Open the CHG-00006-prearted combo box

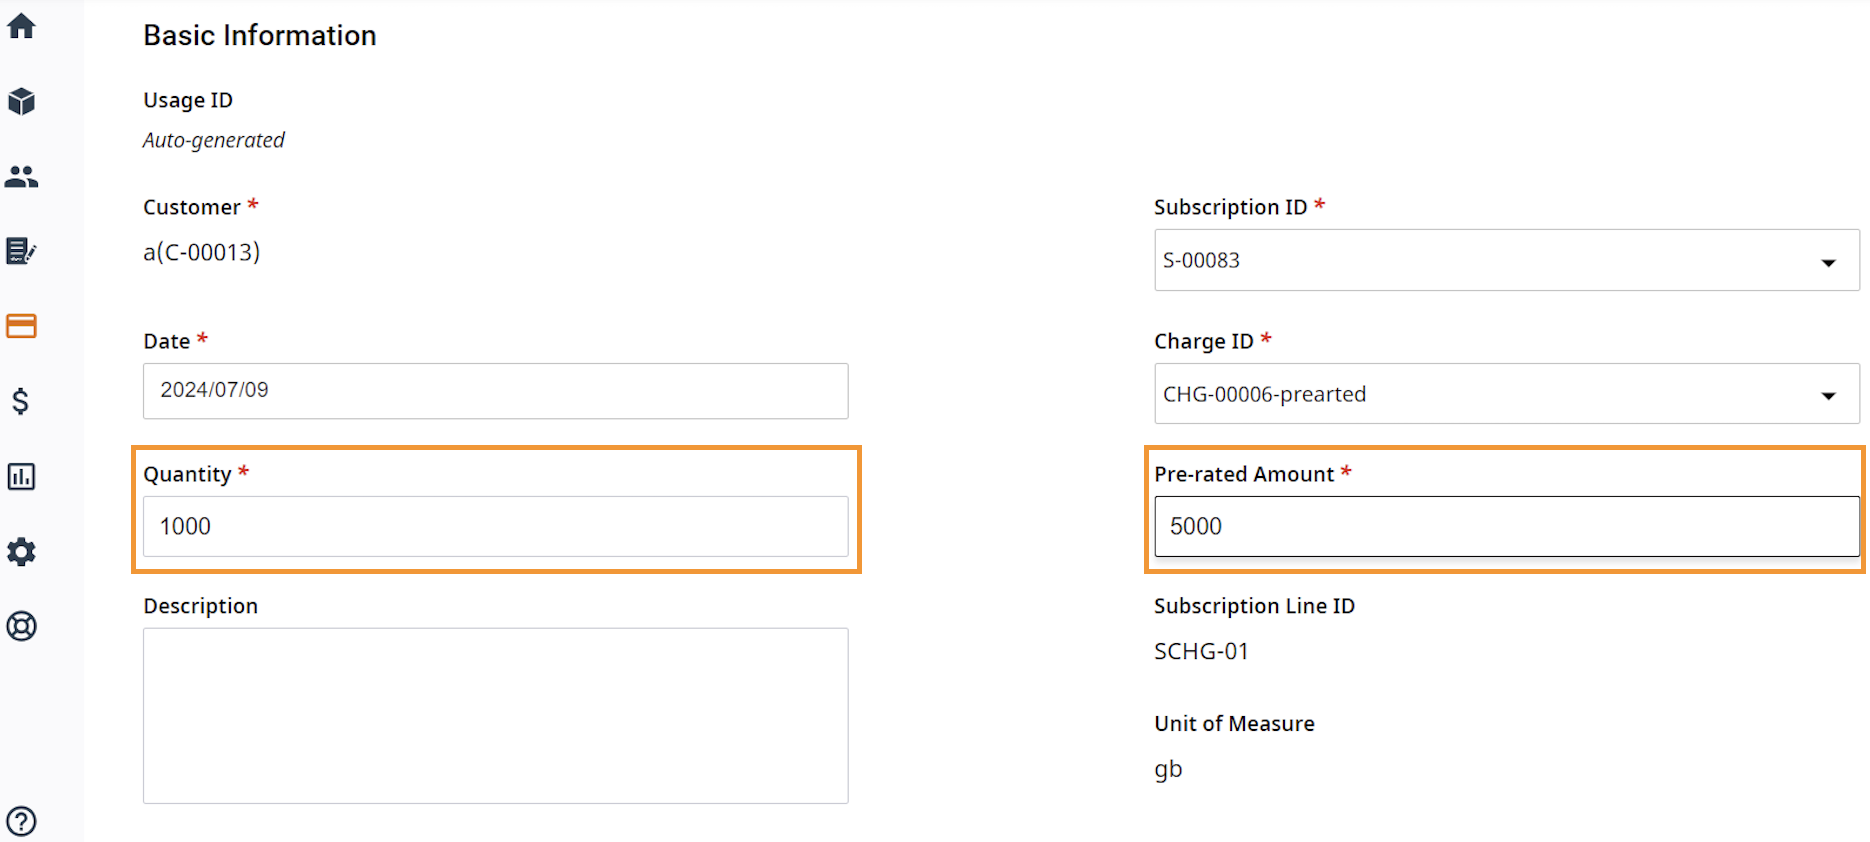pyautogui.click(x=1507, y=394)
